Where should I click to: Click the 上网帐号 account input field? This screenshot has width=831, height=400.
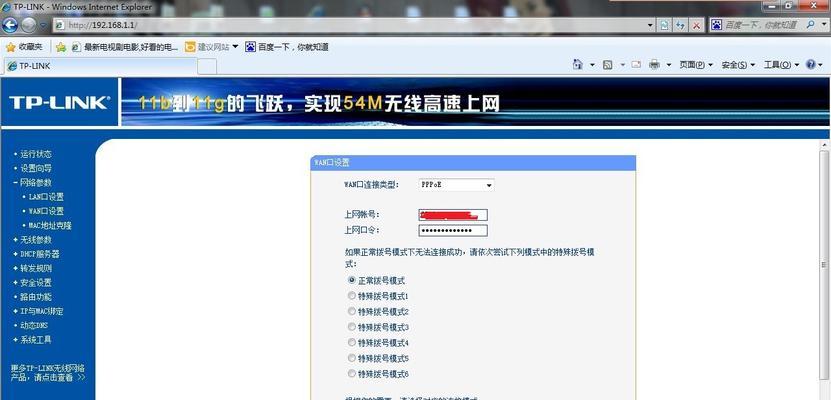click(x=453, y=215)
